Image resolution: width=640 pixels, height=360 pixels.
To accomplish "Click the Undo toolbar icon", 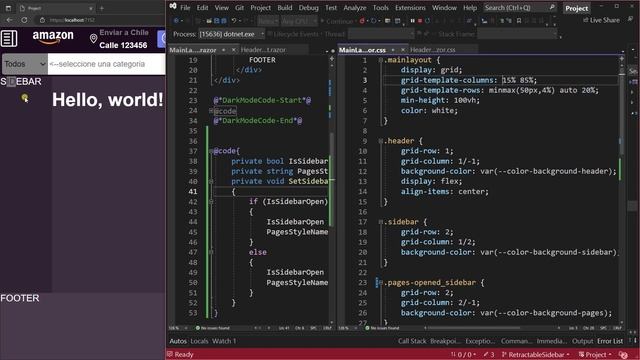I will click(234, 20).
